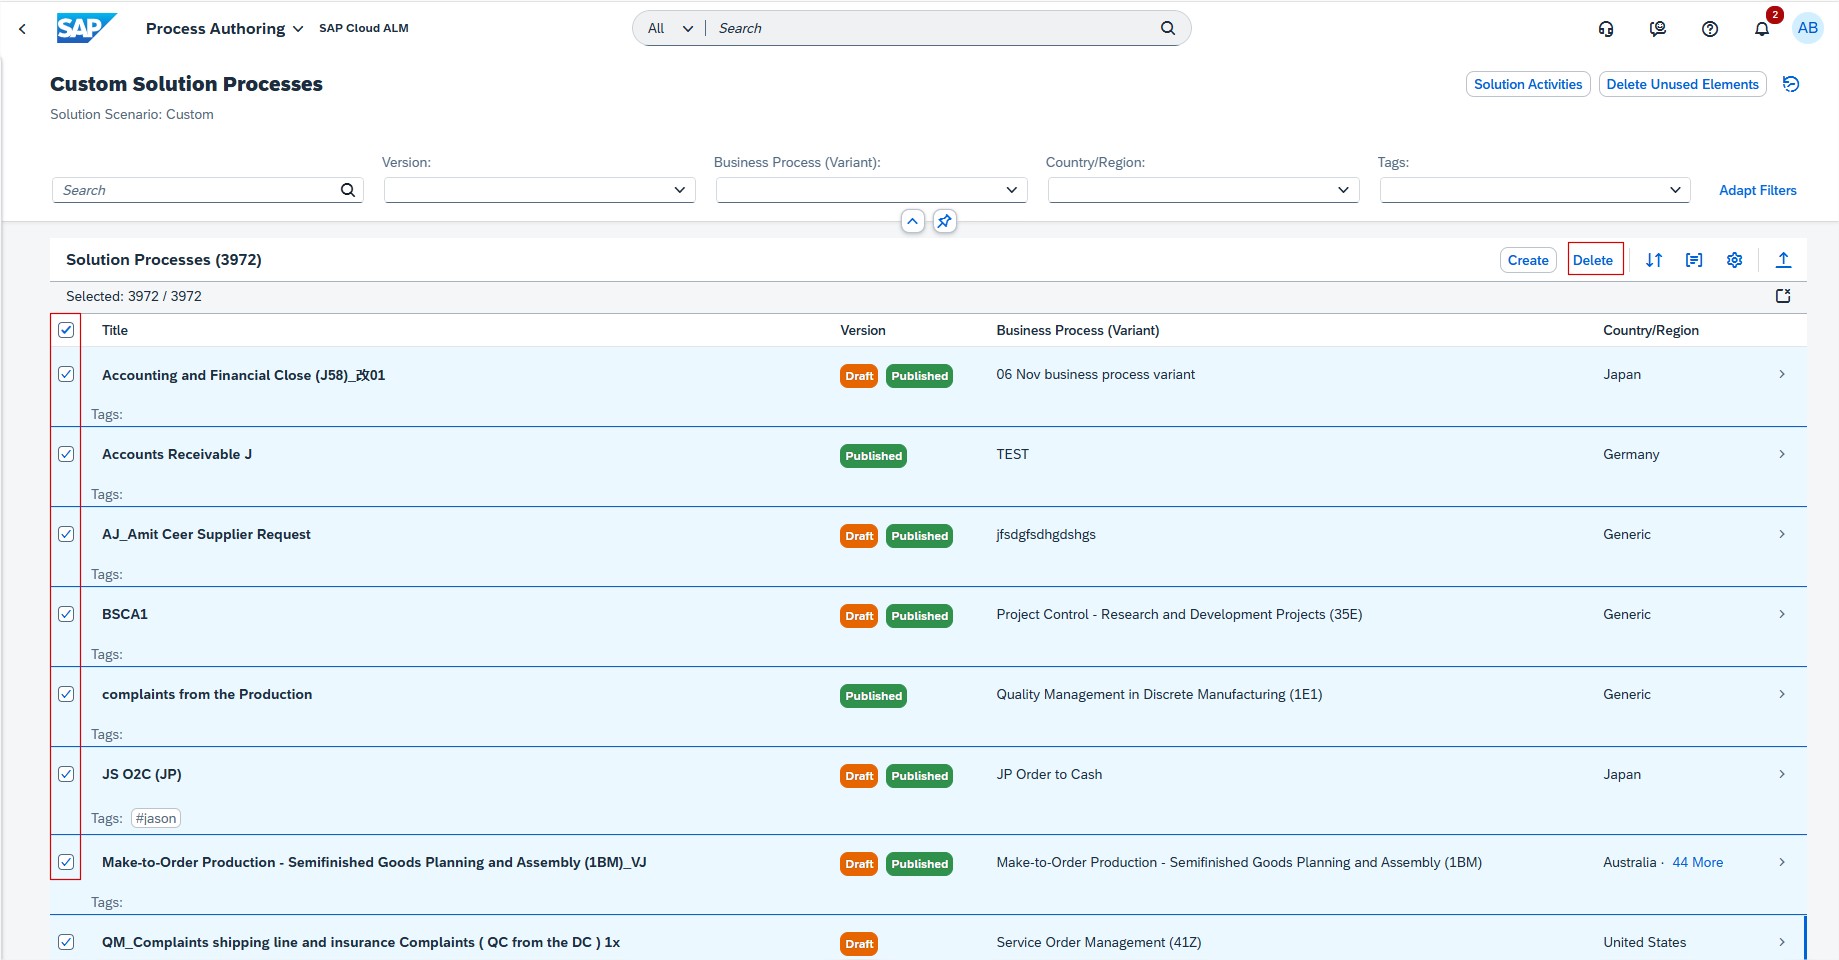1839x960 pixels.
Task: Toggle the select-all checkbox in header
Action: tap(66, 330)
